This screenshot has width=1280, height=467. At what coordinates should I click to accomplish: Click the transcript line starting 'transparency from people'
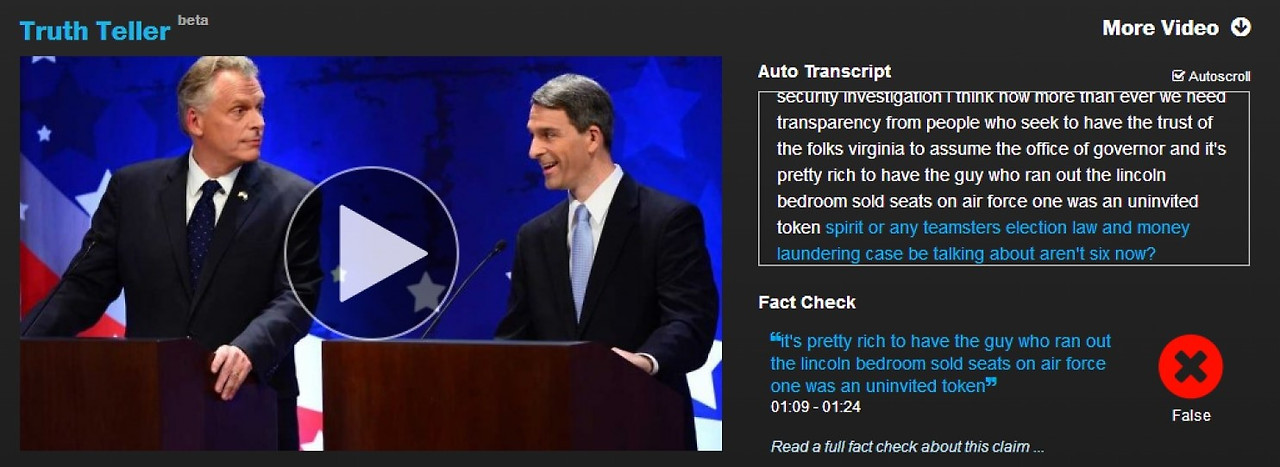(x=995, y=123)
